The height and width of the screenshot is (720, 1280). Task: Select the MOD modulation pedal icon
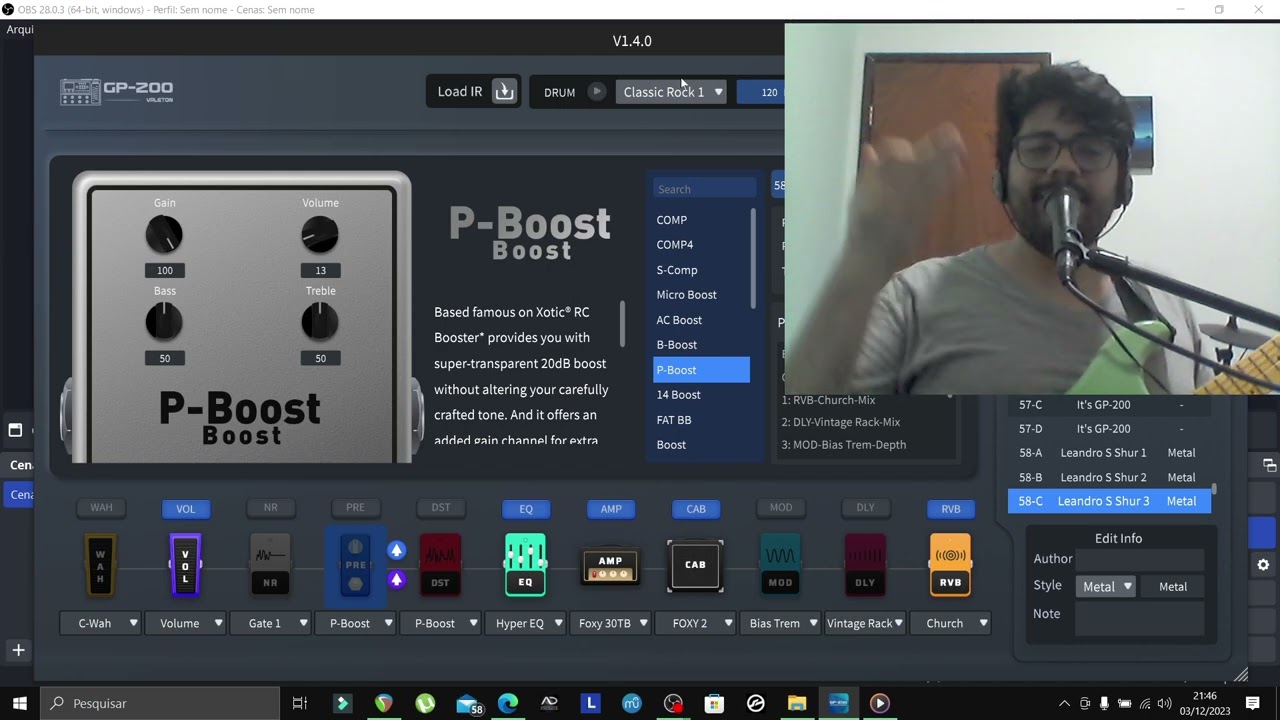click(780, 565)
